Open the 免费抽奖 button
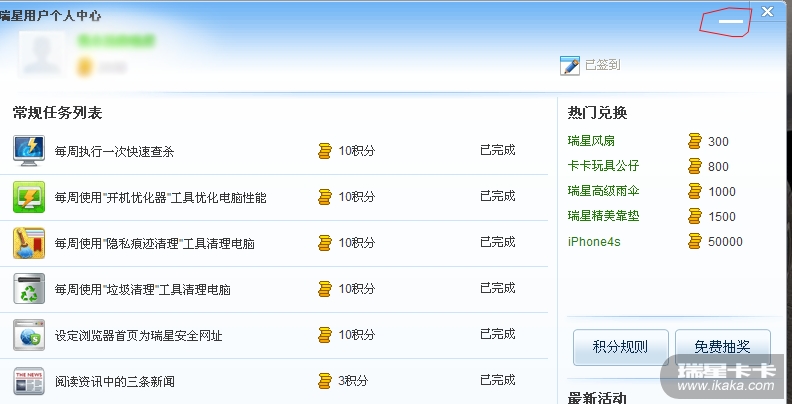This screenshot has height=404, width=792. click(722, 347)
